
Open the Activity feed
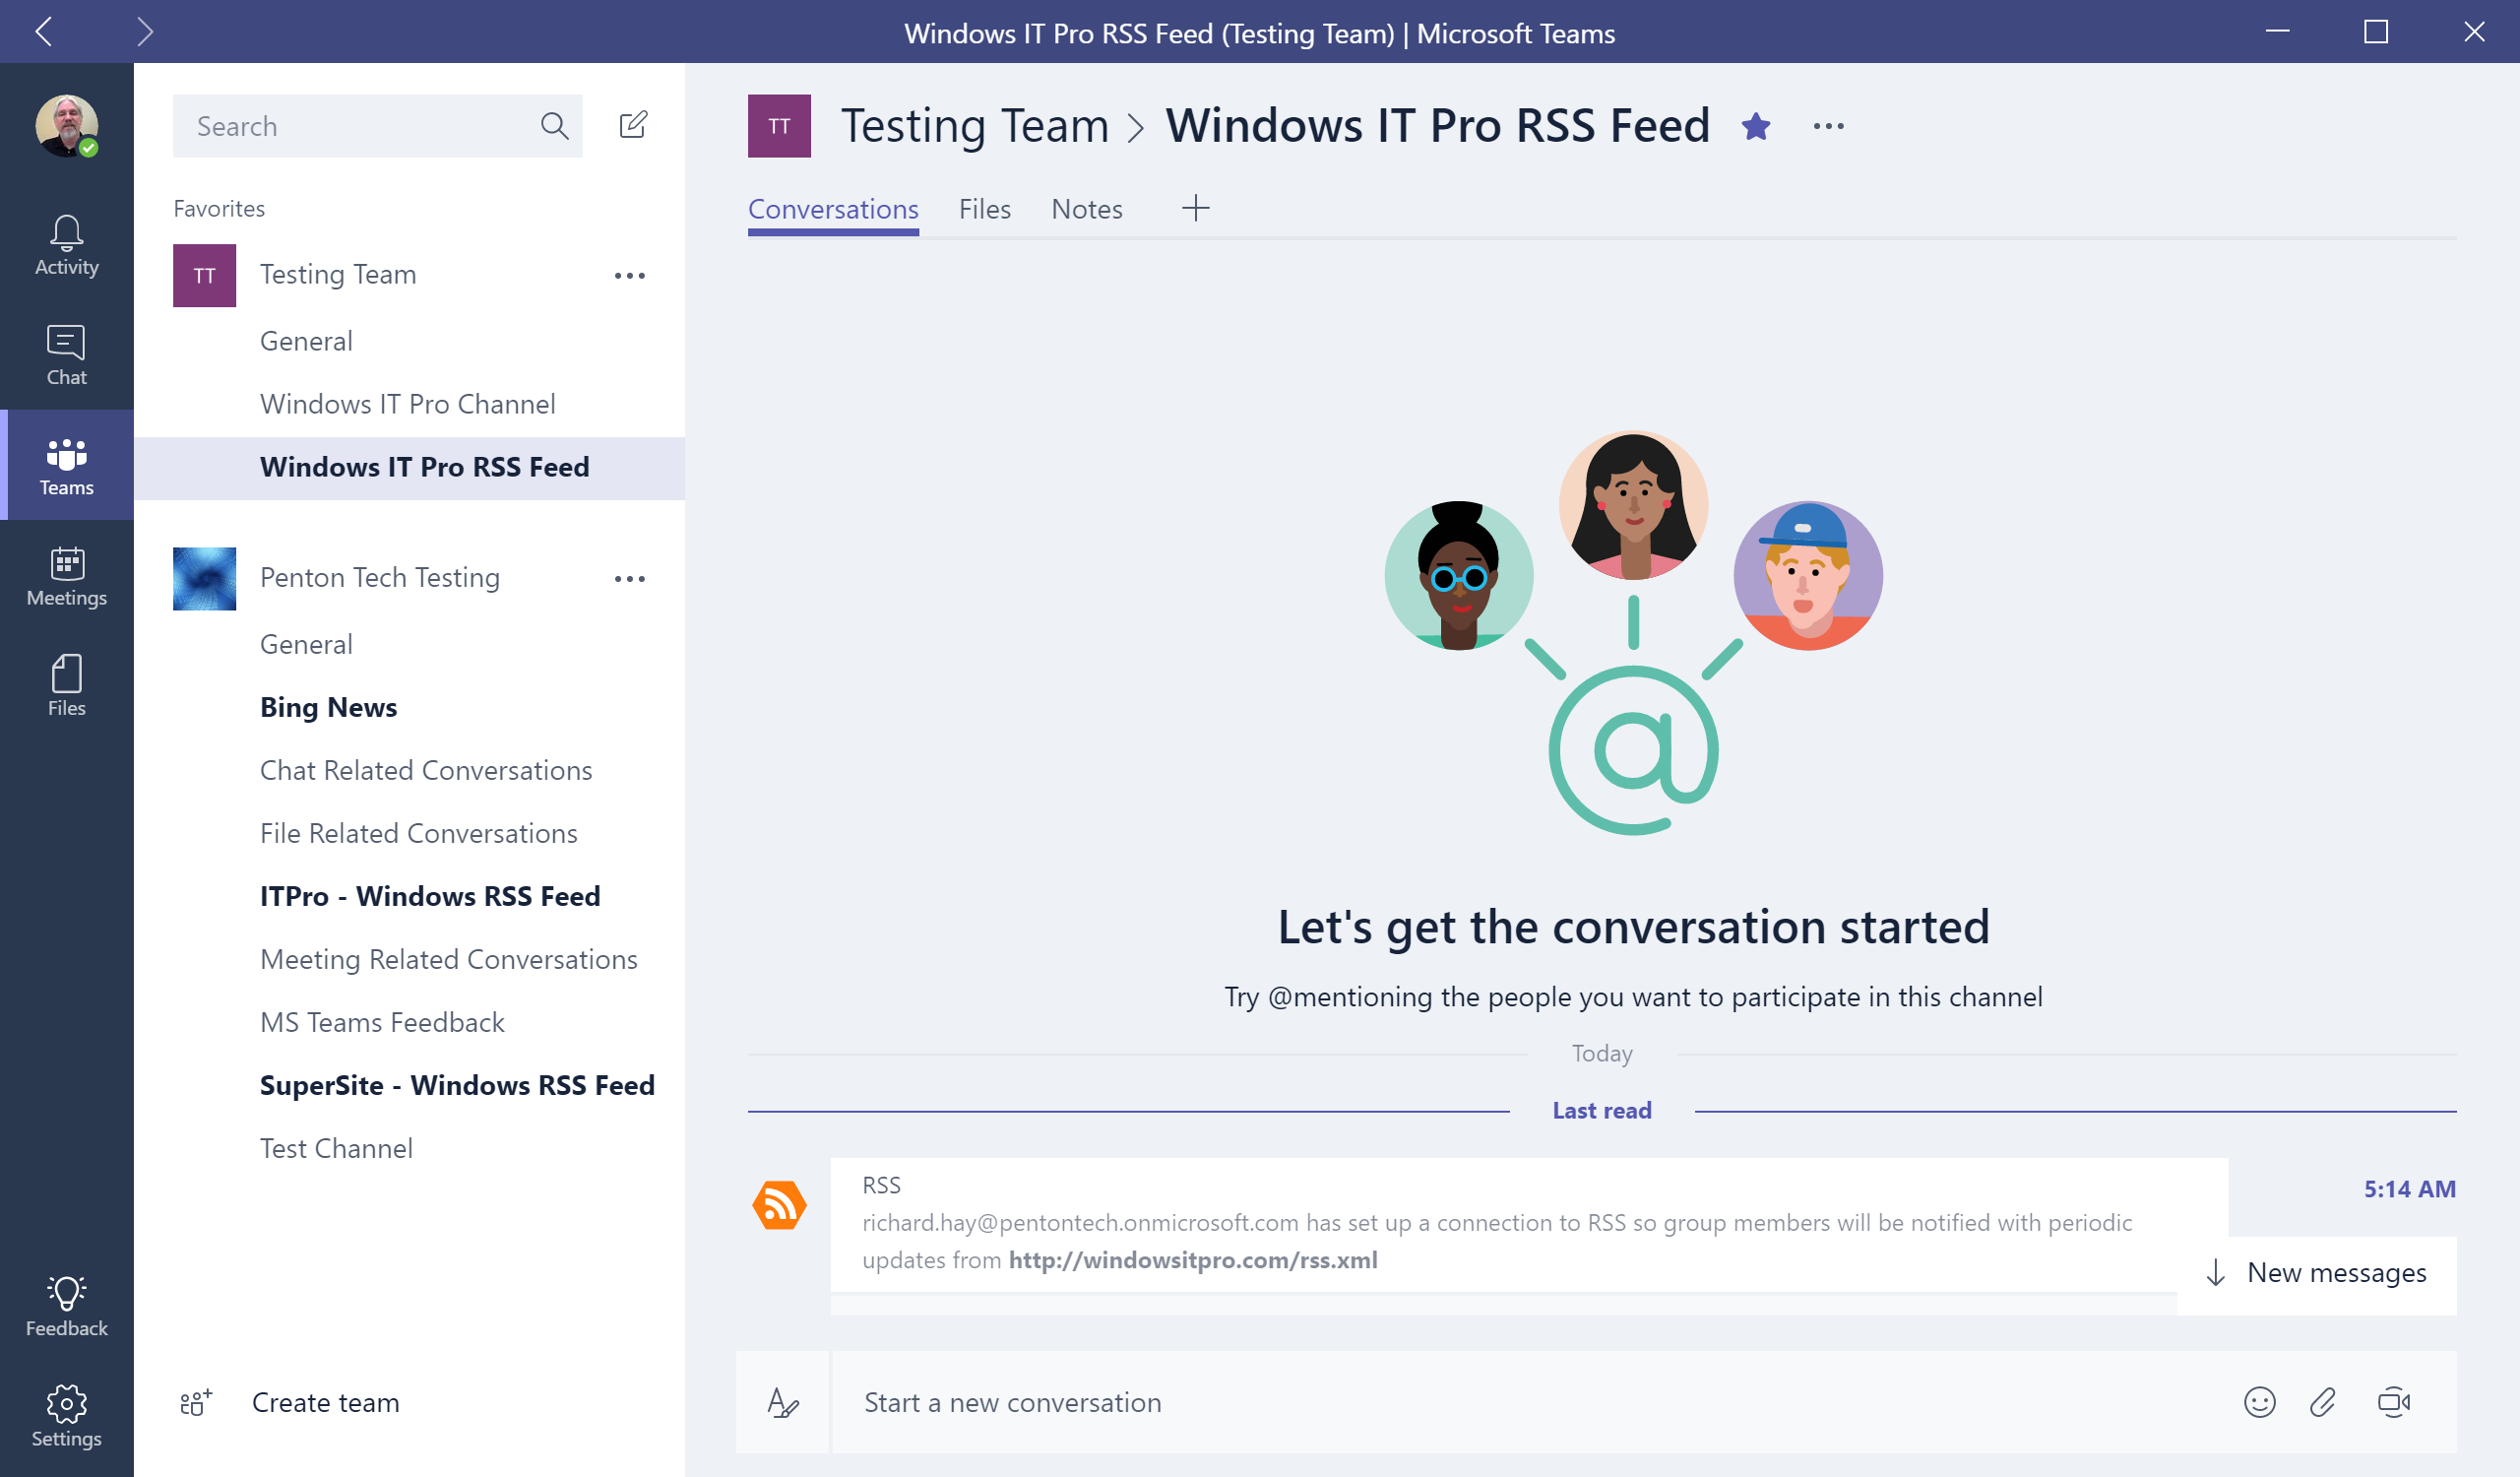point(65,244)
